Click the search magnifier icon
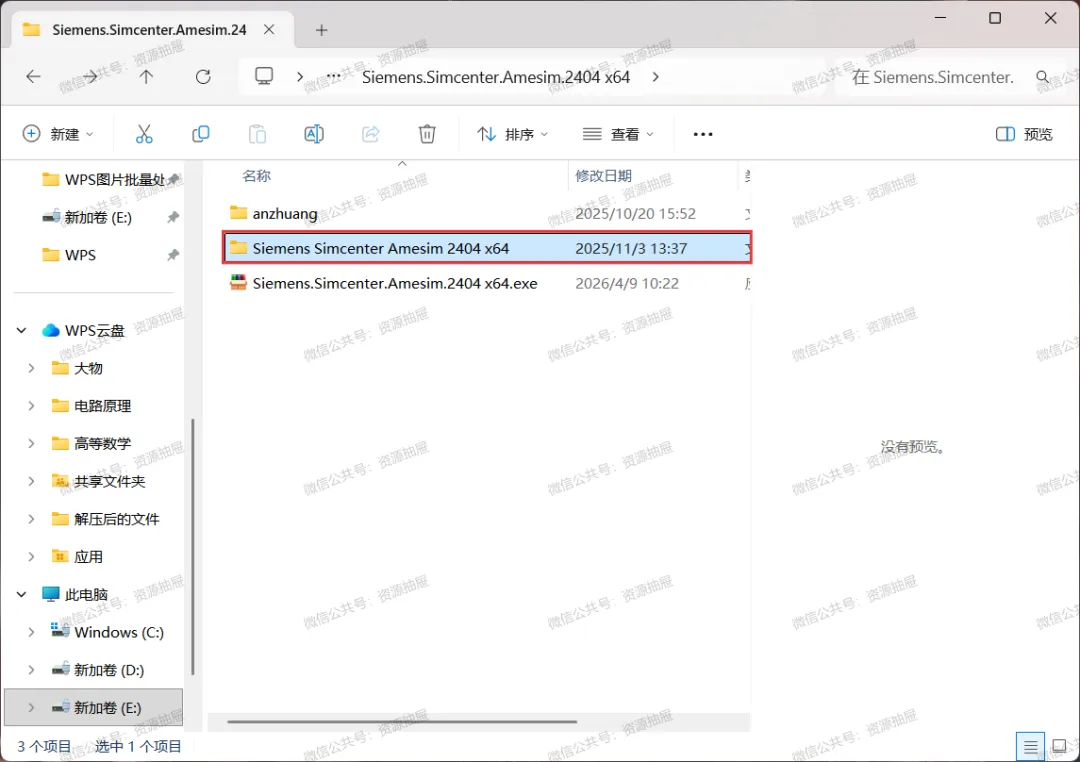 click(x=1043, y=77)
